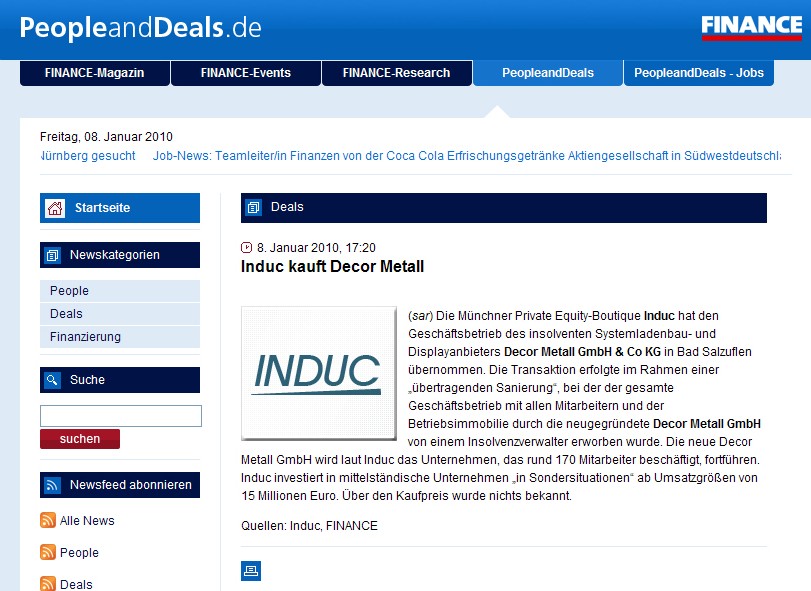
Task: Click the Newskategorien panel icon
Action: [52, 255]
